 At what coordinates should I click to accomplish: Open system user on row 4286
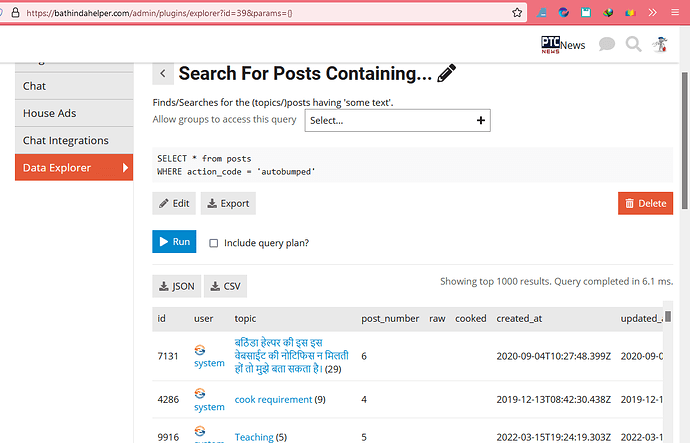(x=209, y=407)
